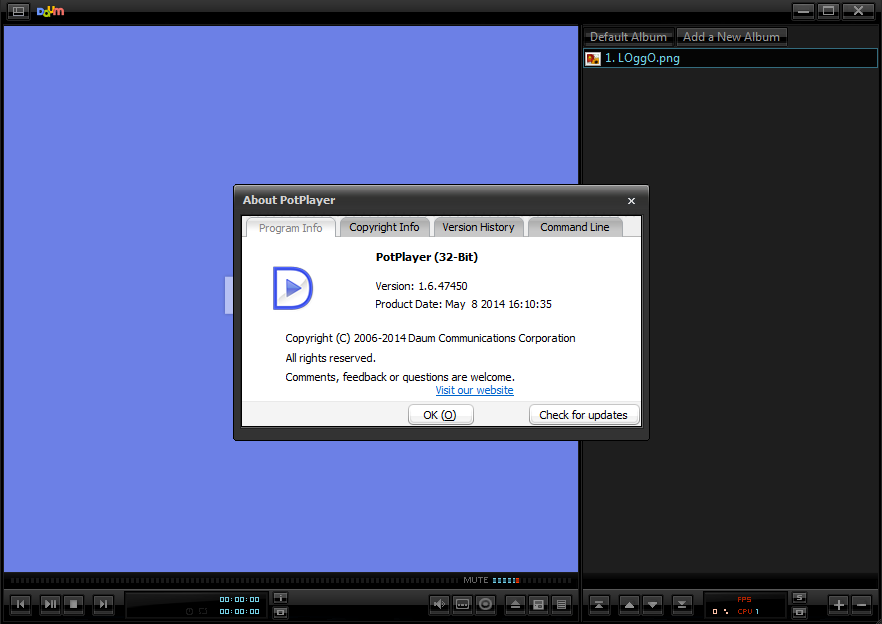Close the About PotPlayer dialog
882x624 pixels.
click(x=631, y=201)
